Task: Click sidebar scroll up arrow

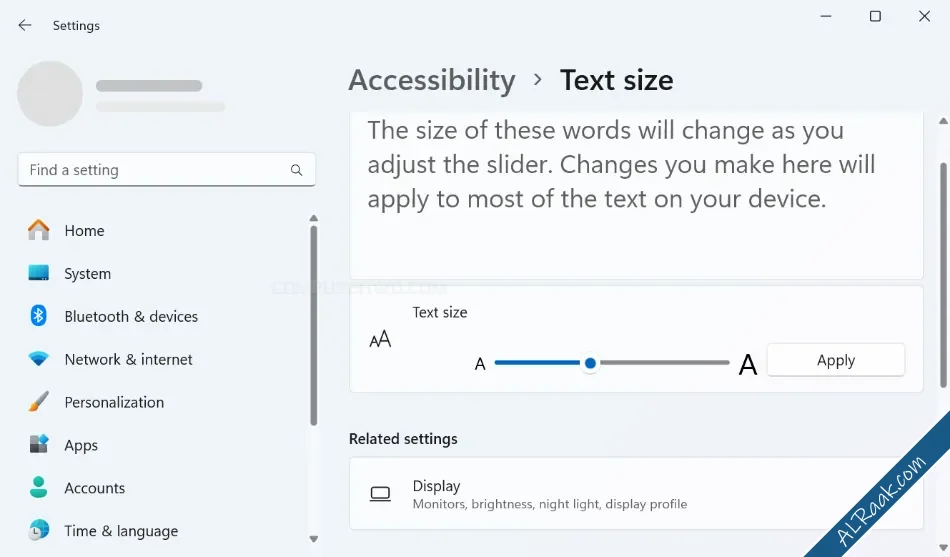Action: pyautogui.click(x=313, y=218)
